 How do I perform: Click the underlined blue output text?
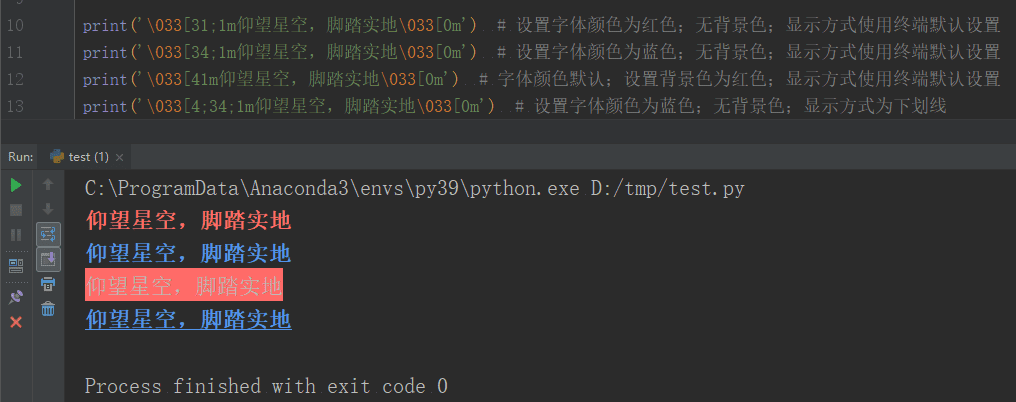pyautogui.click(x=189, y=319)
